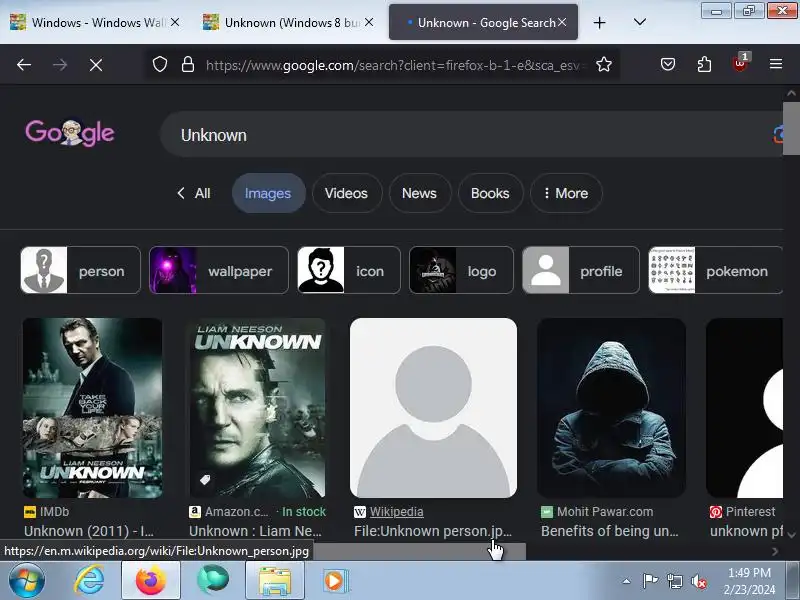Click the Amazon source link
The width and height of the screenshot is (800, 600).
[236, 512]
